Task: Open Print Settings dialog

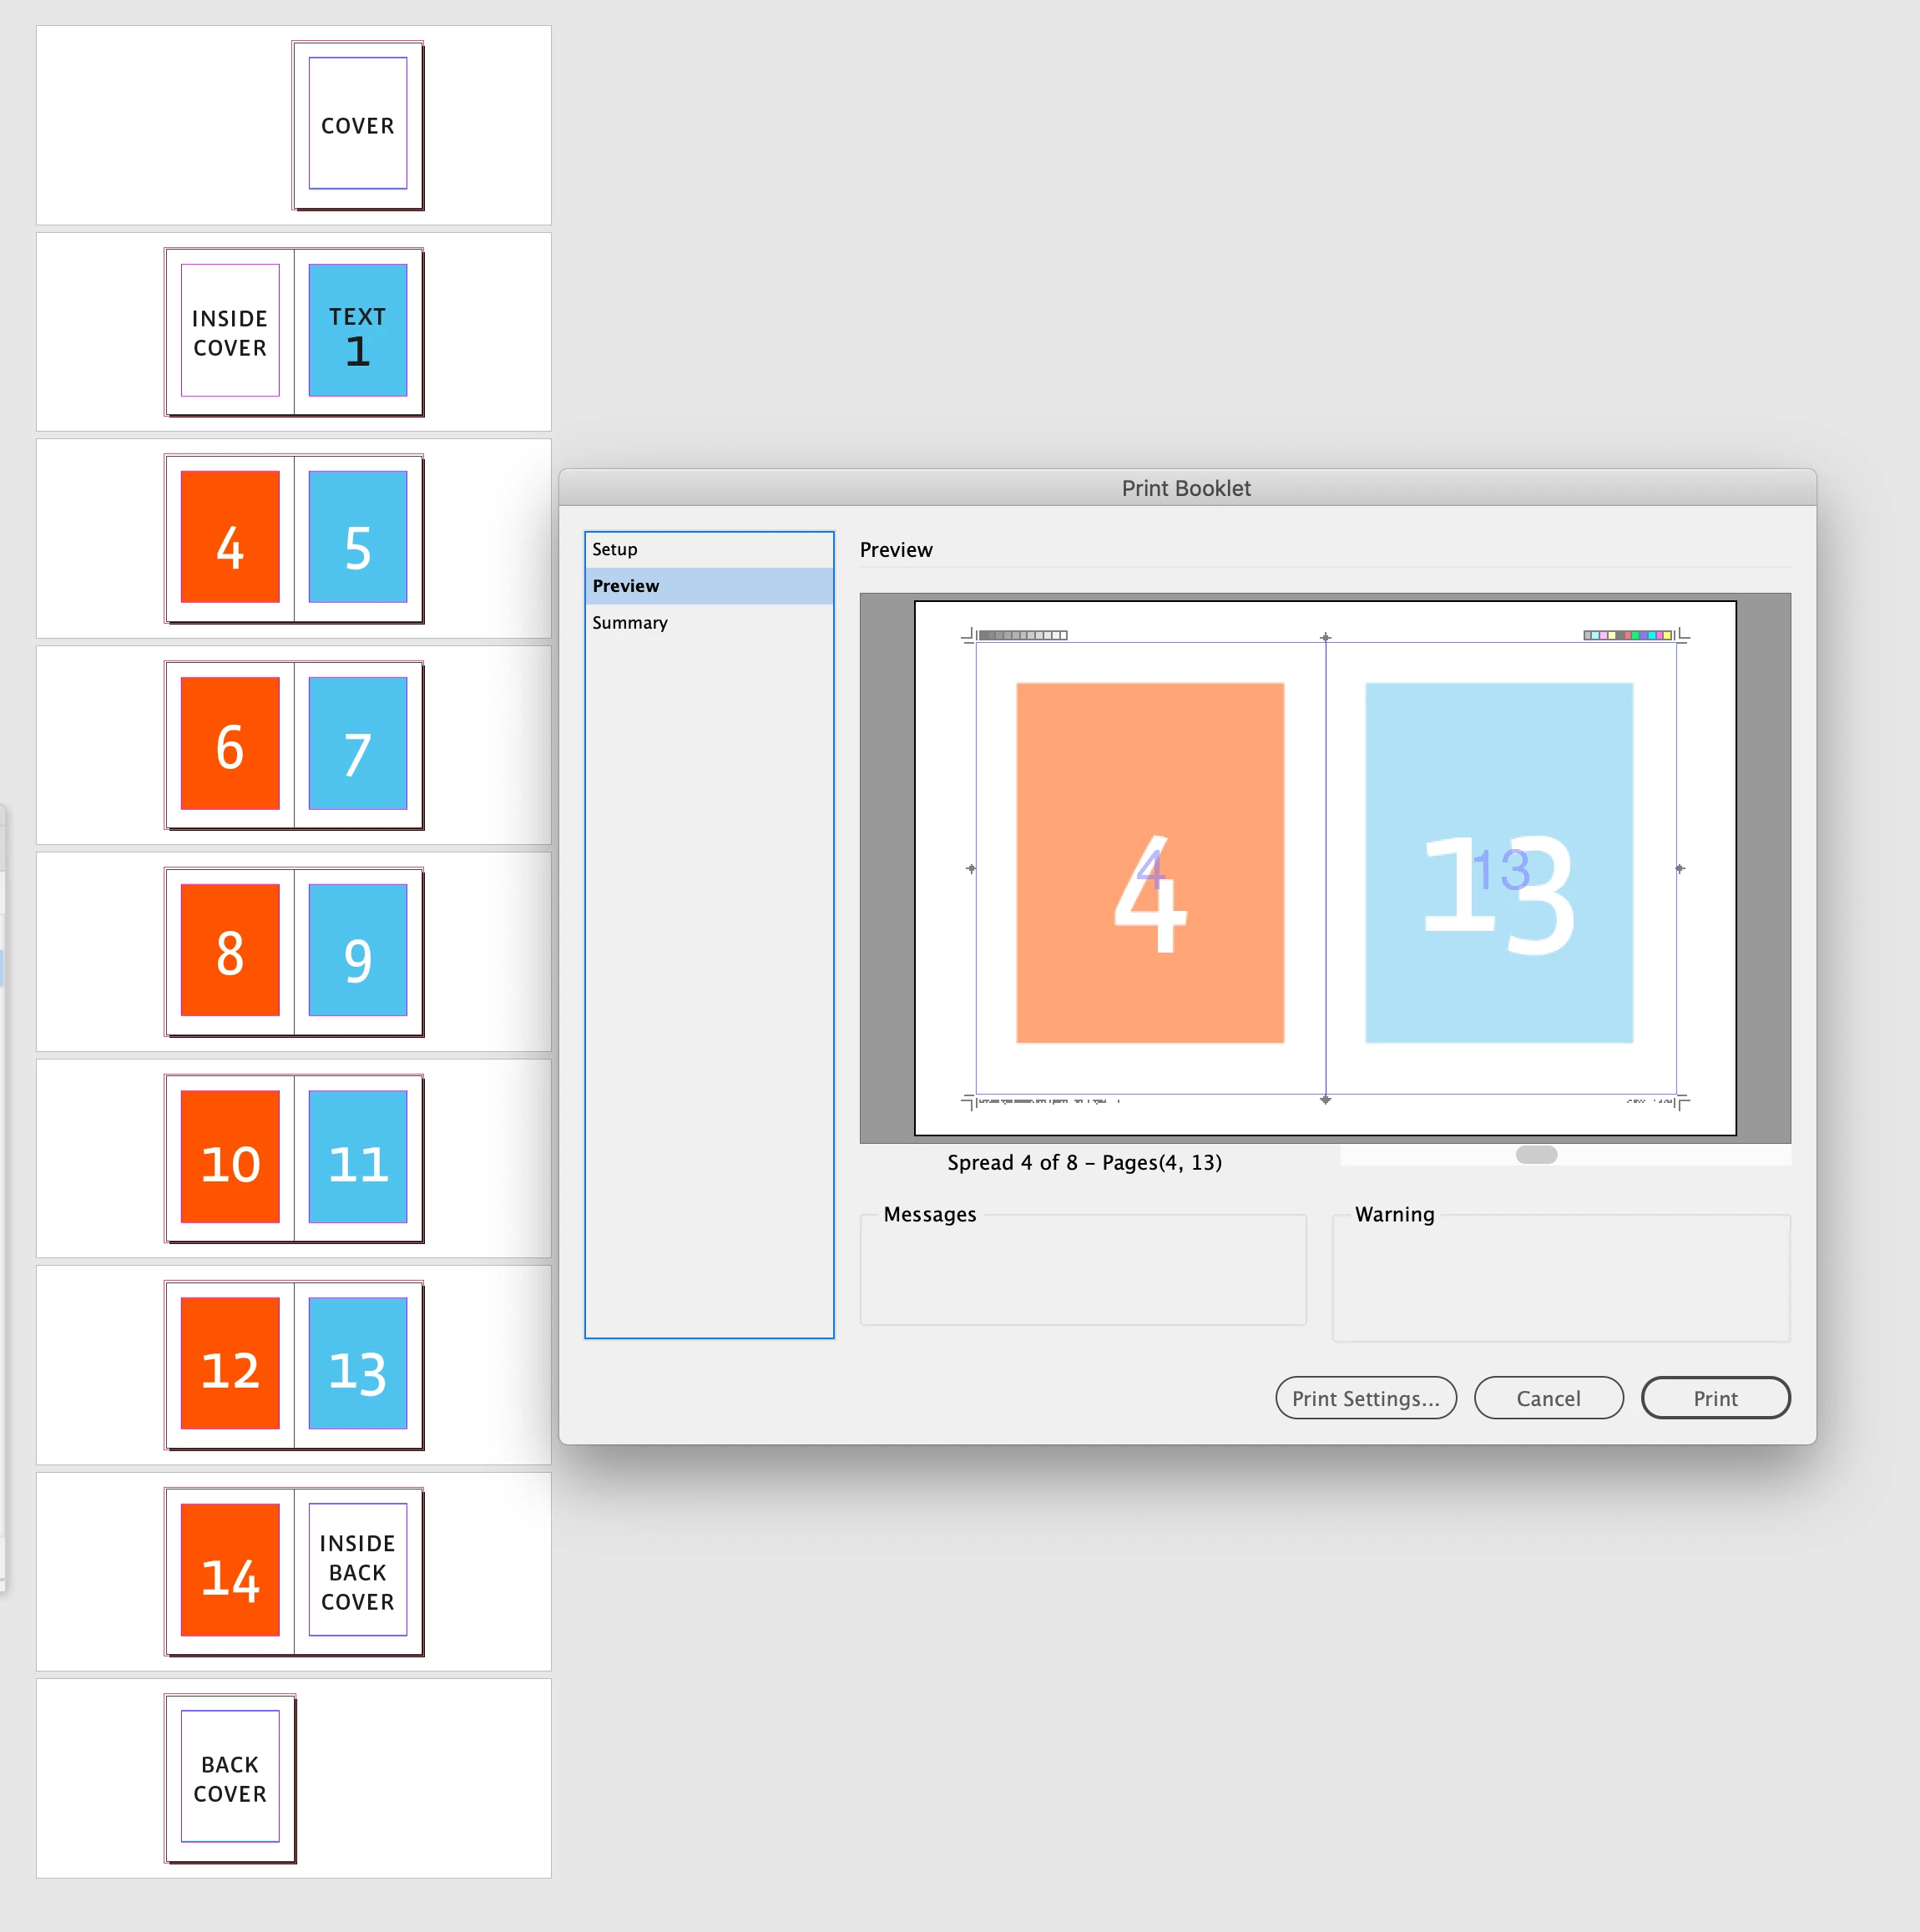Action: click(x=1365, y=1398)
